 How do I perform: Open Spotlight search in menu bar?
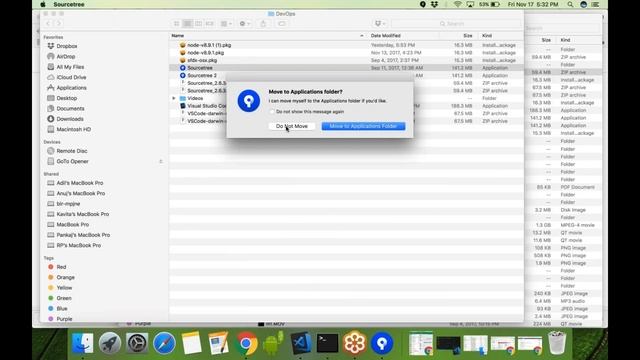tap(570, 4)
